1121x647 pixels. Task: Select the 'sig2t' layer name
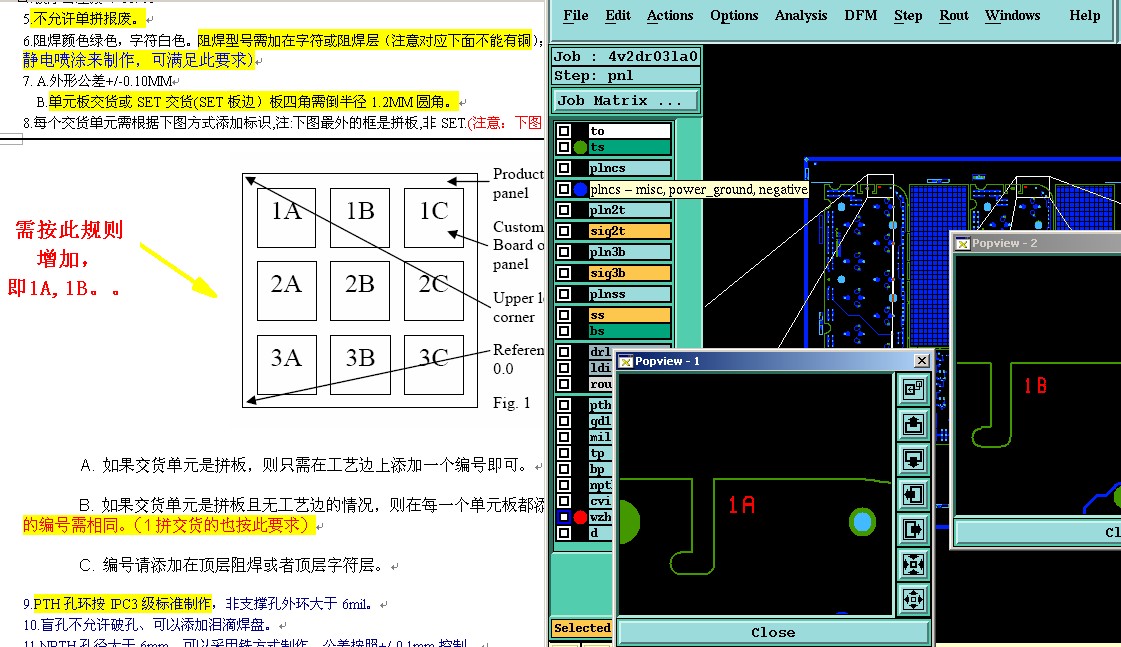click(630, 231)
